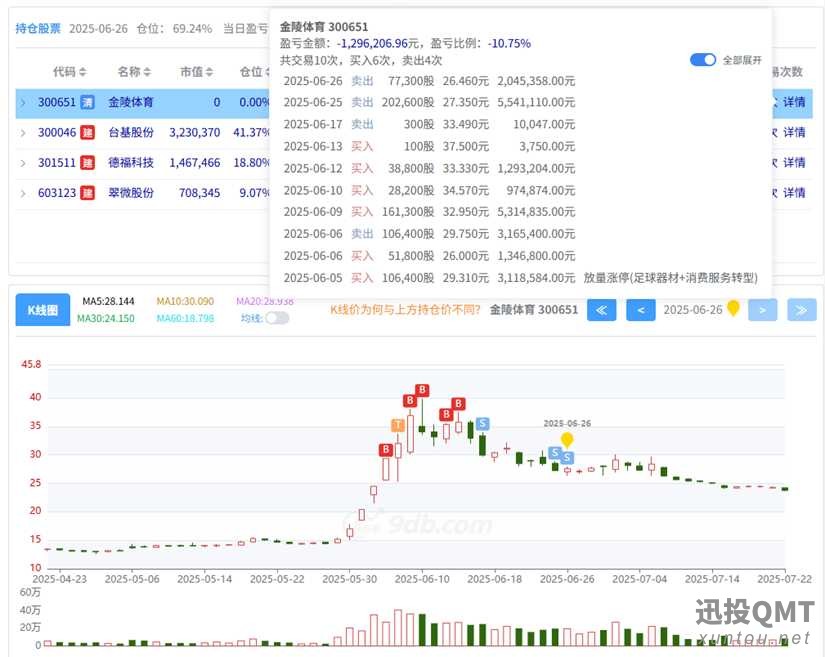Select the K线图 tab button
The image size is (825, 657).
point(43,310)
